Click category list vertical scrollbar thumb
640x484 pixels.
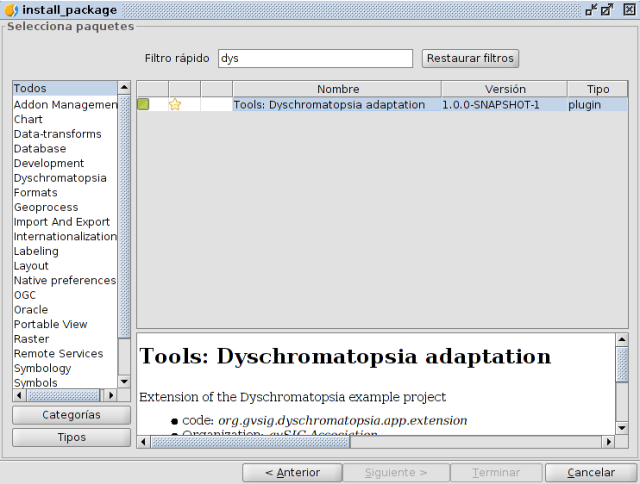click(124, 216)
